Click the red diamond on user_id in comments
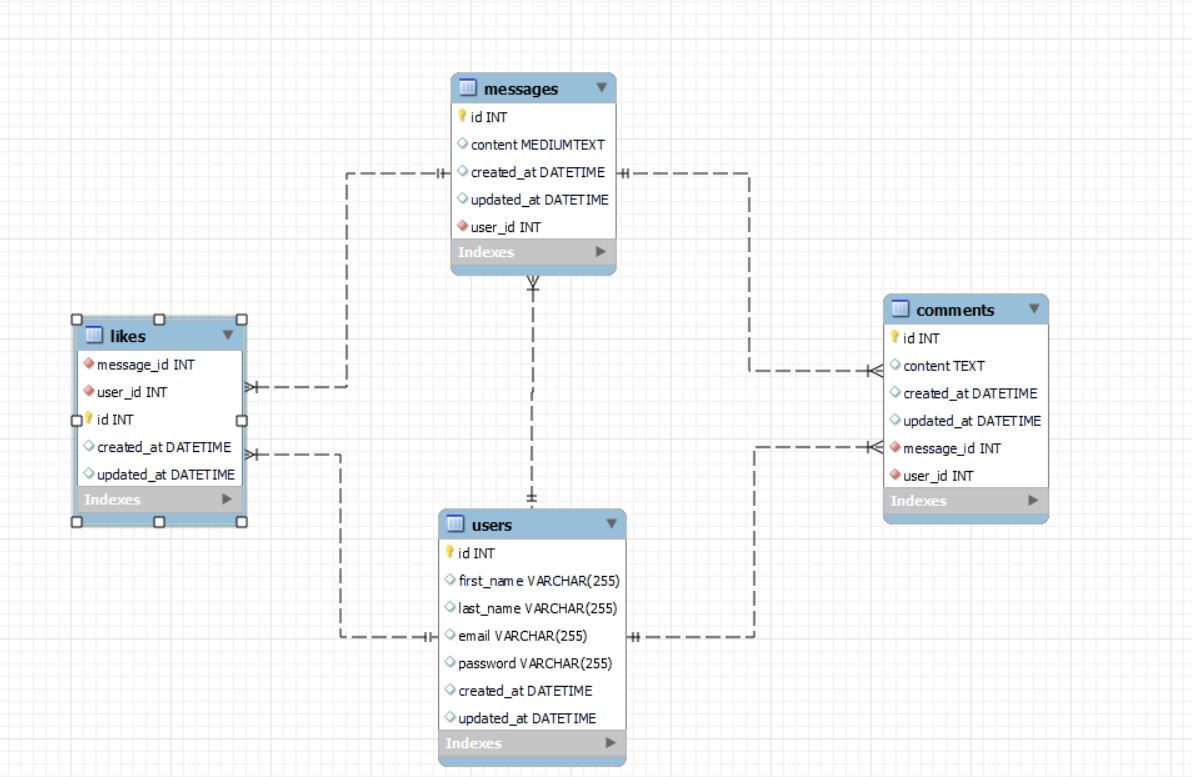This screenshot has width=1192, height=777. point(893,475)
